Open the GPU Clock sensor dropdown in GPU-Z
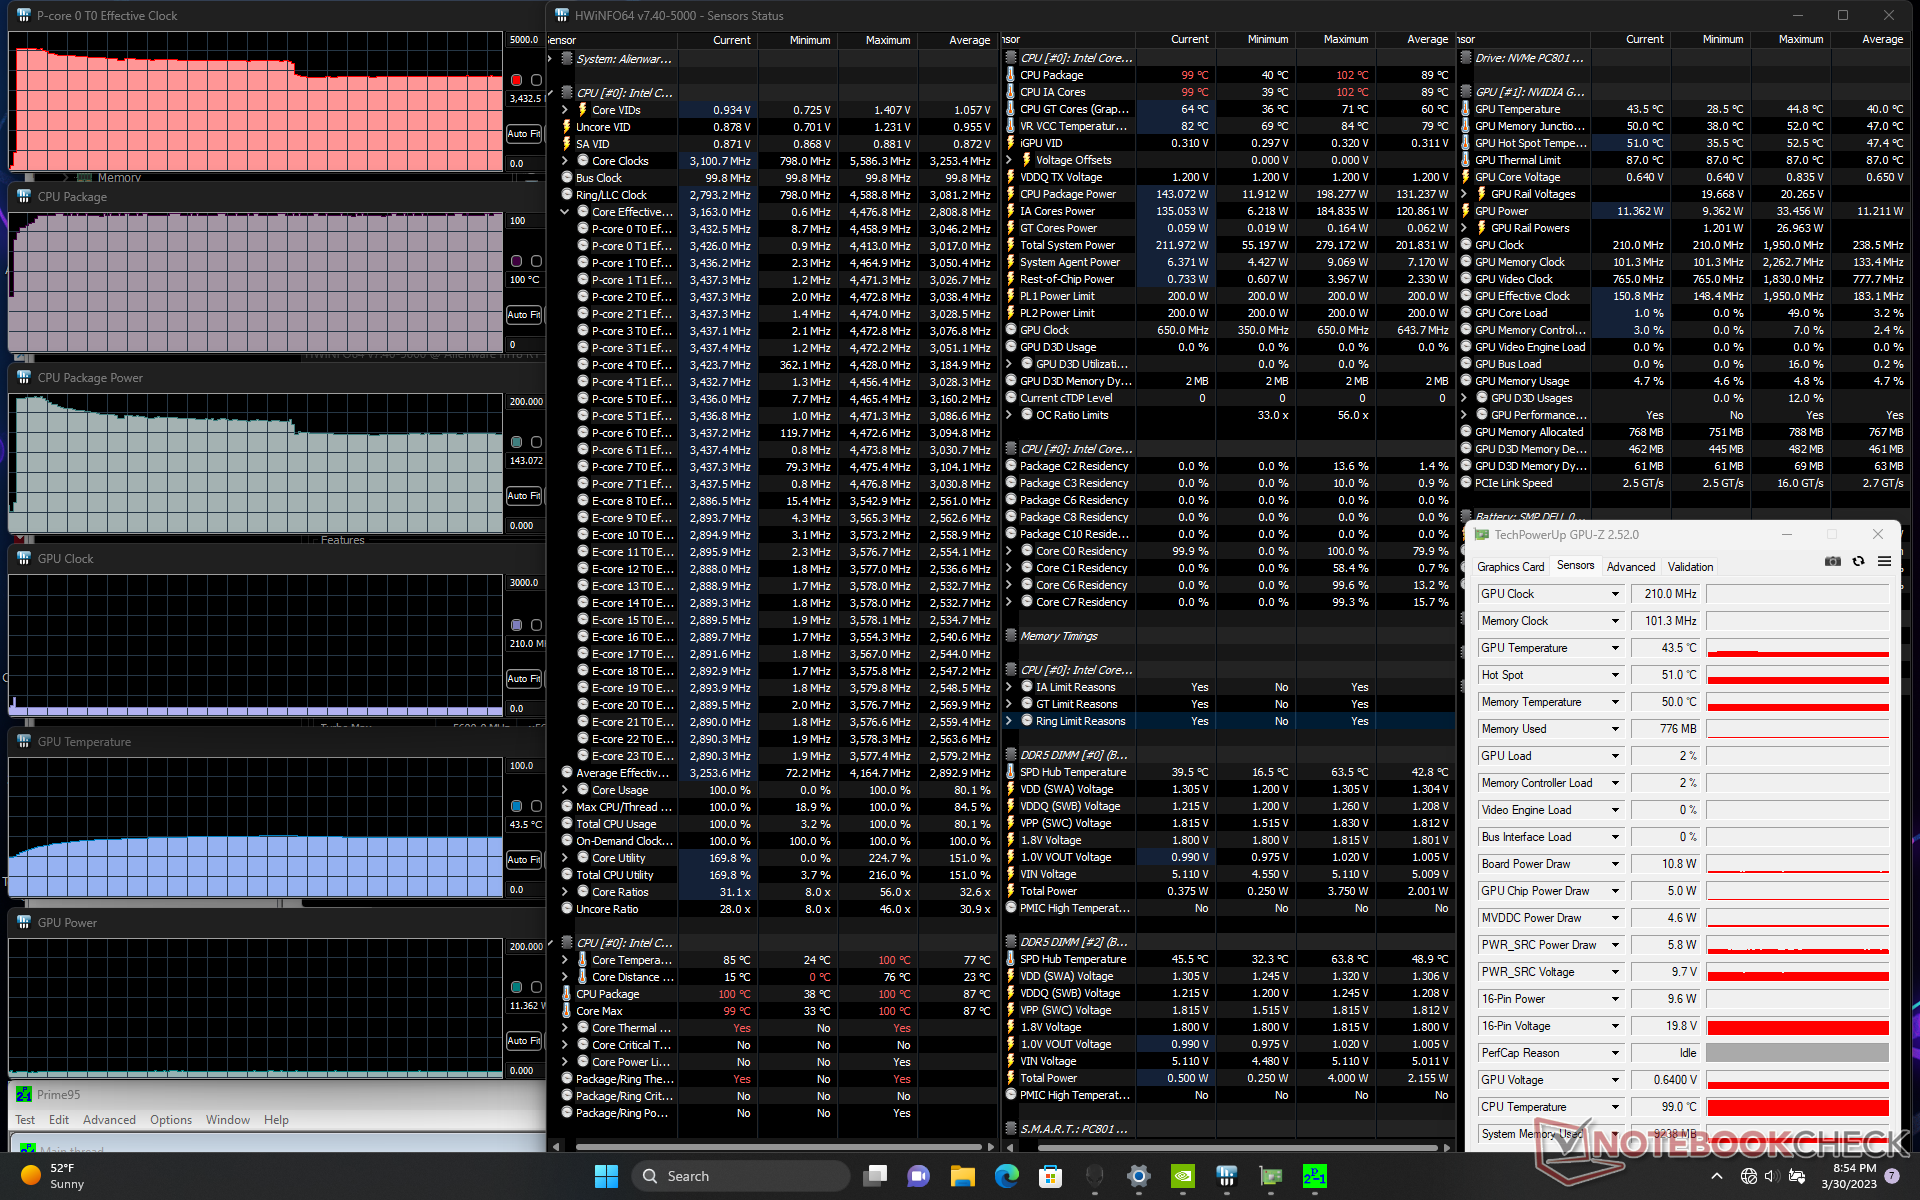1920x1200 pixels. (x=1614, y=594)
